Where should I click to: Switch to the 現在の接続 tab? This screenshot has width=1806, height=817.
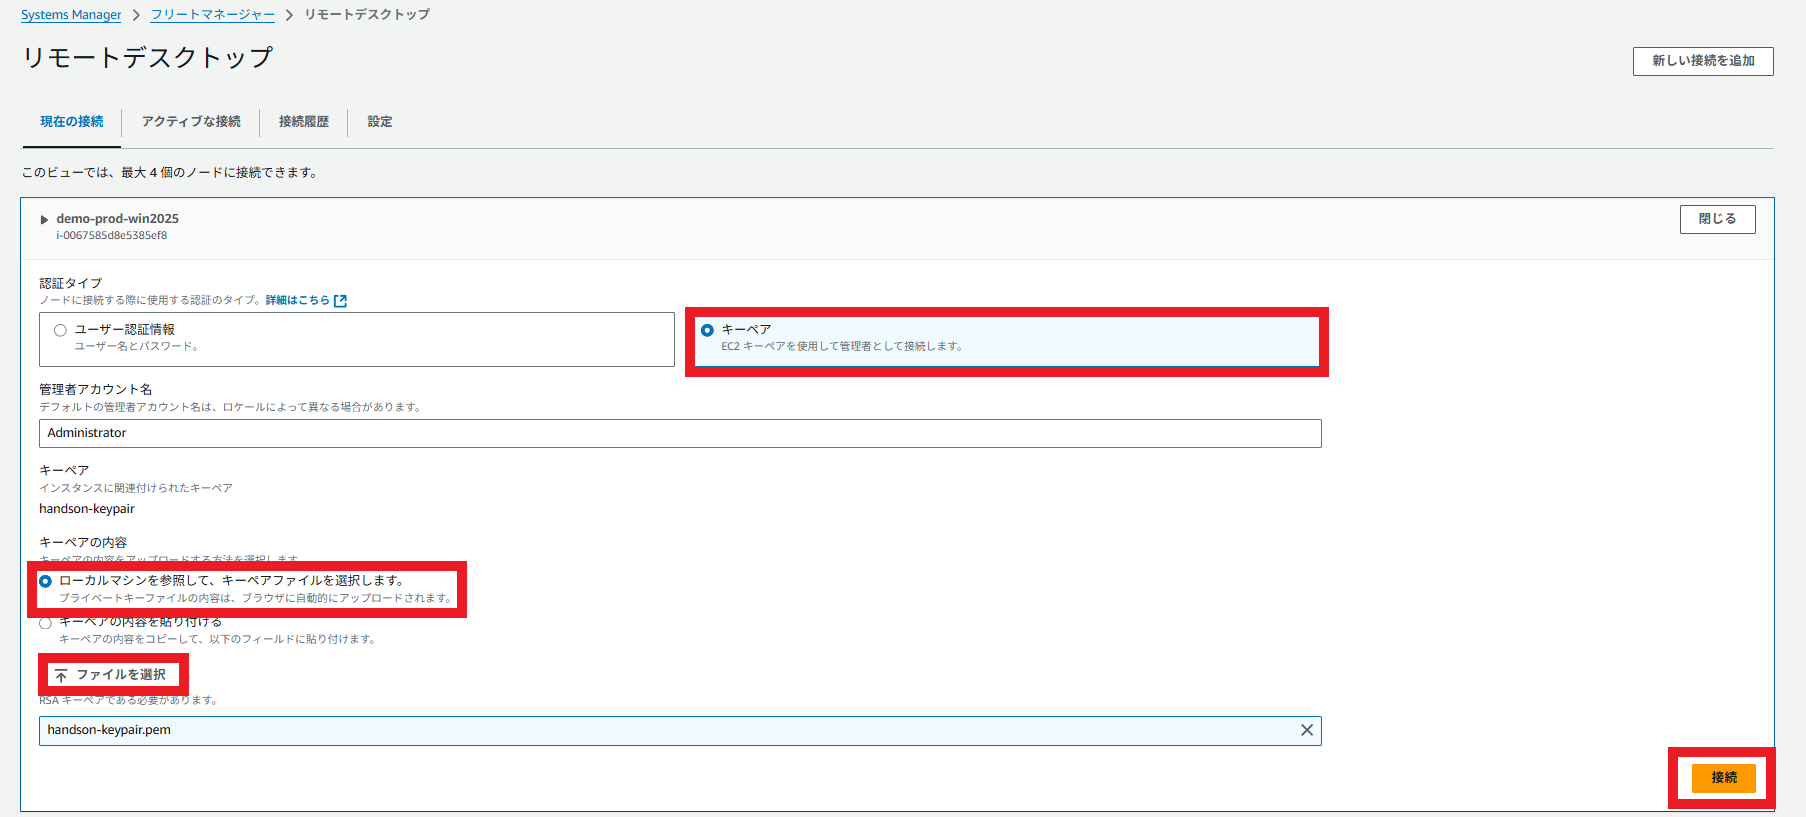pos(71,122)
